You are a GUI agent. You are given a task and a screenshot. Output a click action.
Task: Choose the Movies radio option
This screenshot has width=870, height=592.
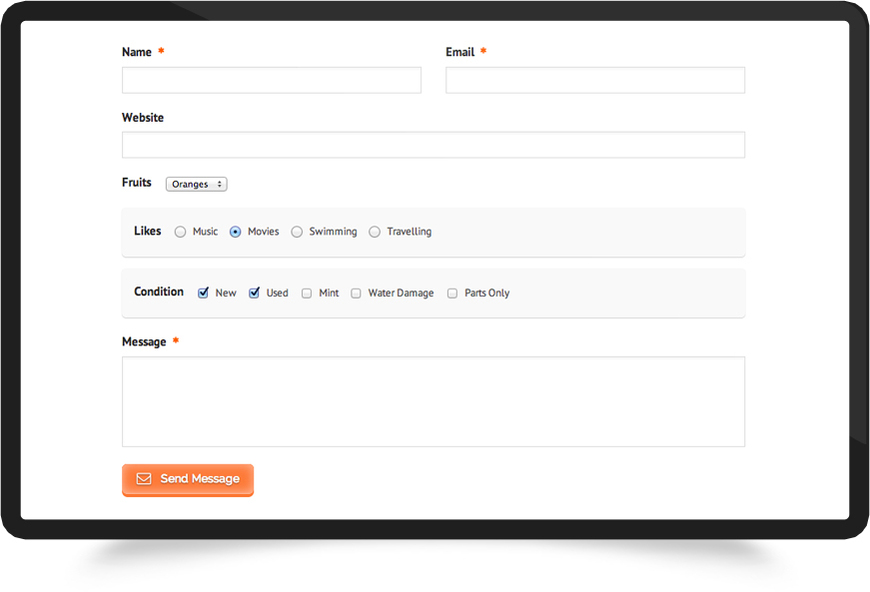(x=236, y=232)
